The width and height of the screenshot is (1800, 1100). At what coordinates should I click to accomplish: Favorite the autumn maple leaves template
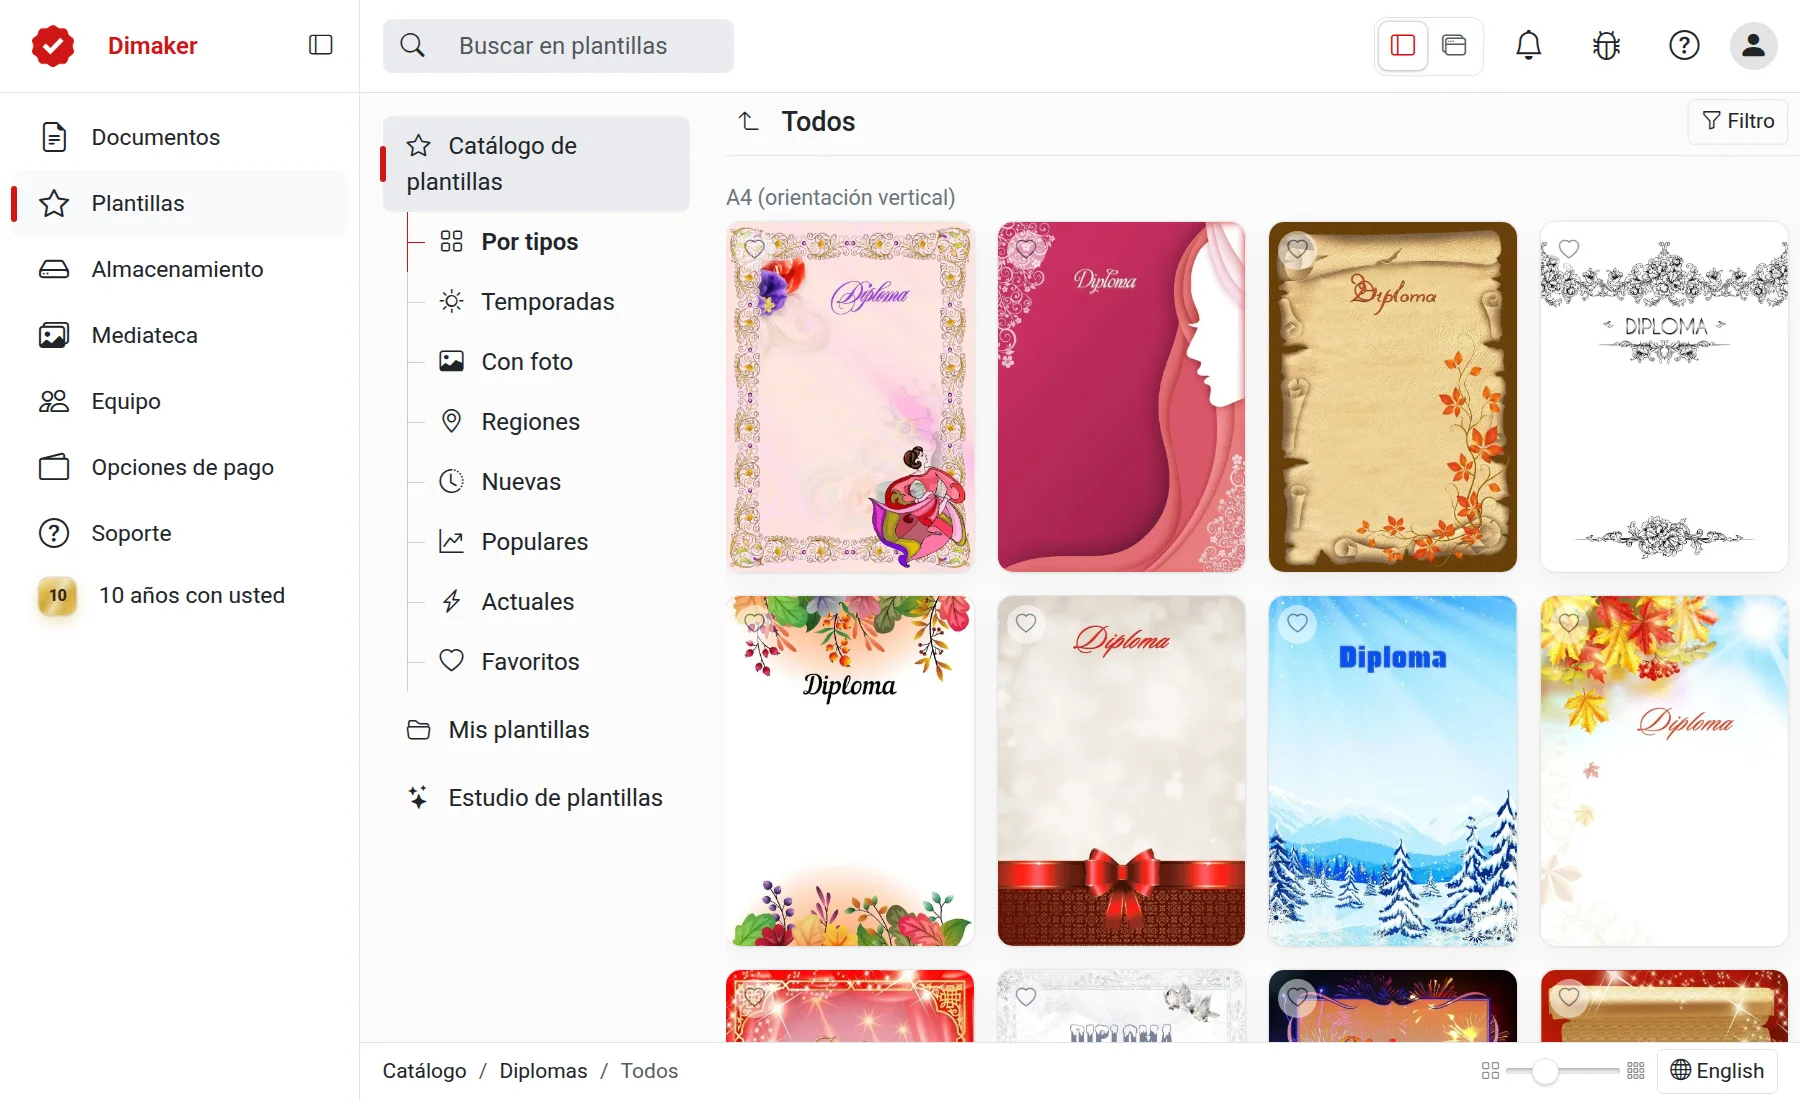coord(1569,622)
